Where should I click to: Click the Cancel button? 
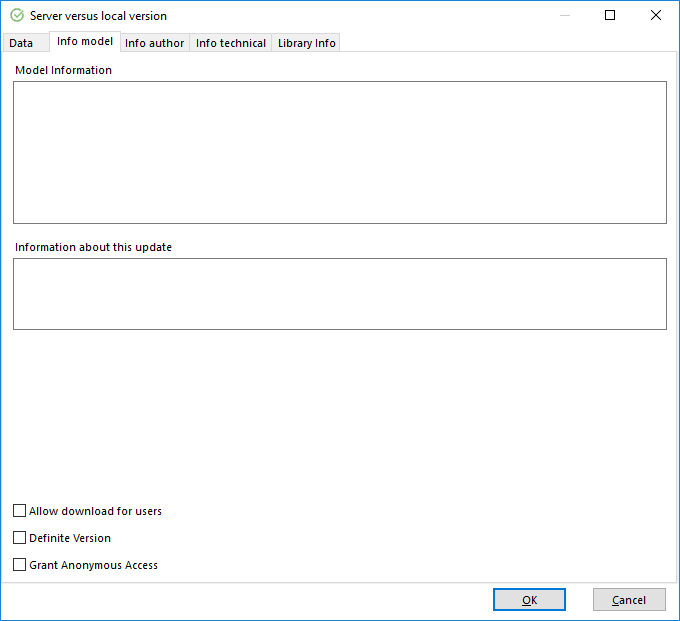[x=629, y=600]
